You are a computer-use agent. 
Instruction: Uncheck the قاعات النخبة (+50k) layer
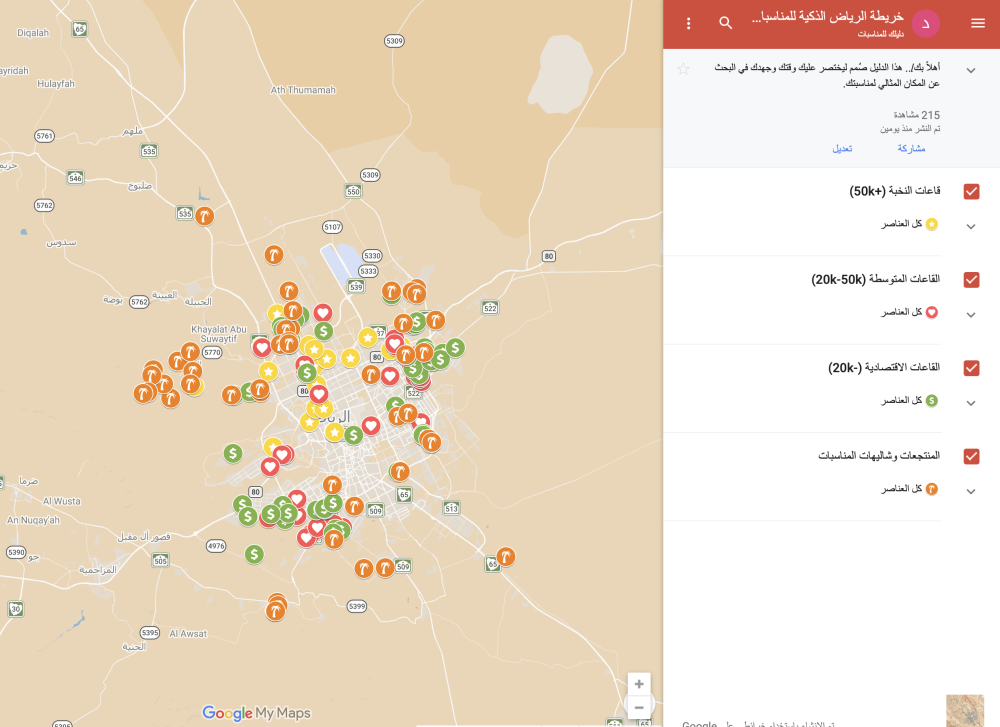971,191
